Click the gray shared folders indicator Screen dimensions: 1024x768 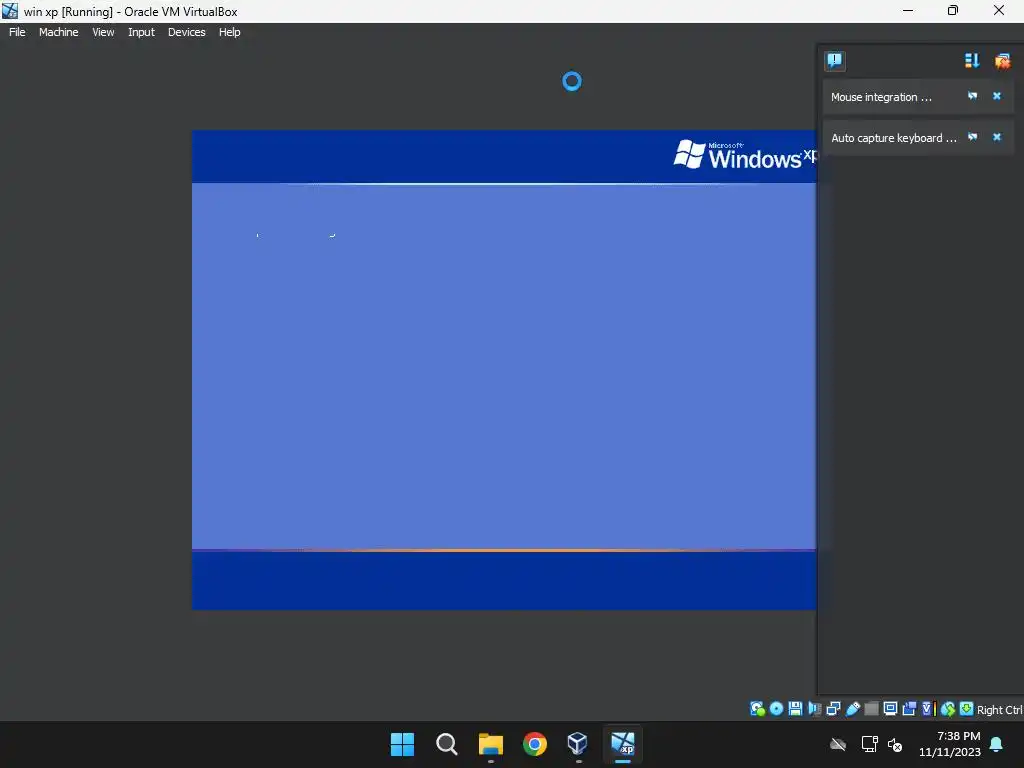point(871,709)
